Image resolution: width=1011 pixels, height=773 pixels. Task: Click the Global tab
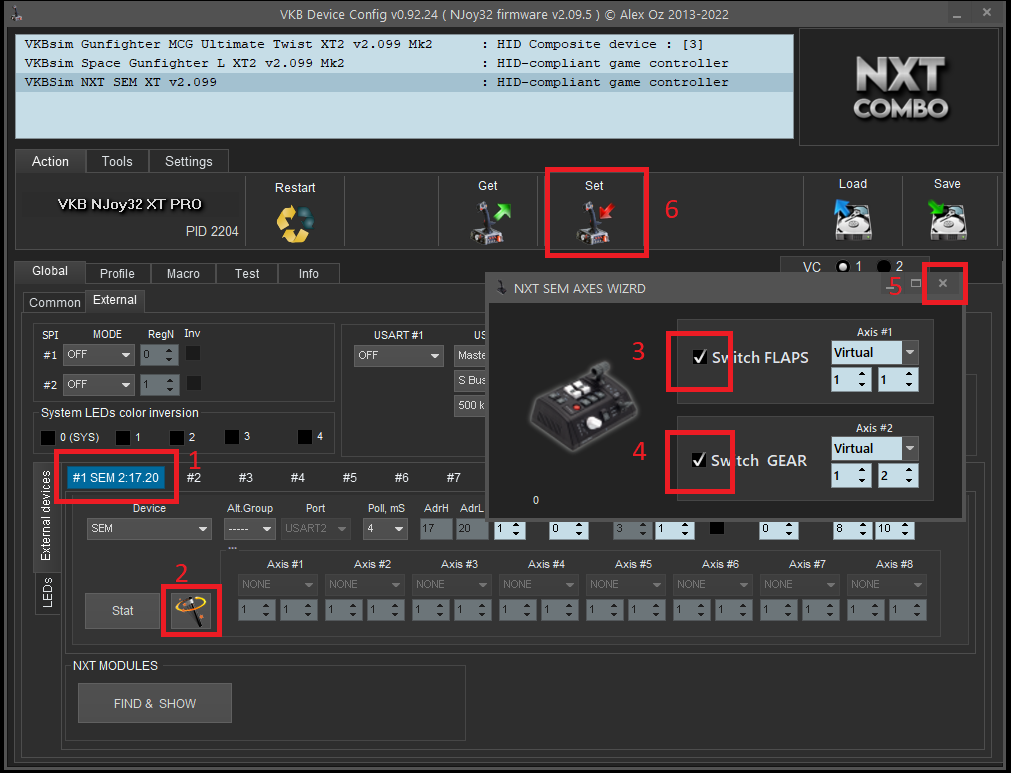click(50, 271)
